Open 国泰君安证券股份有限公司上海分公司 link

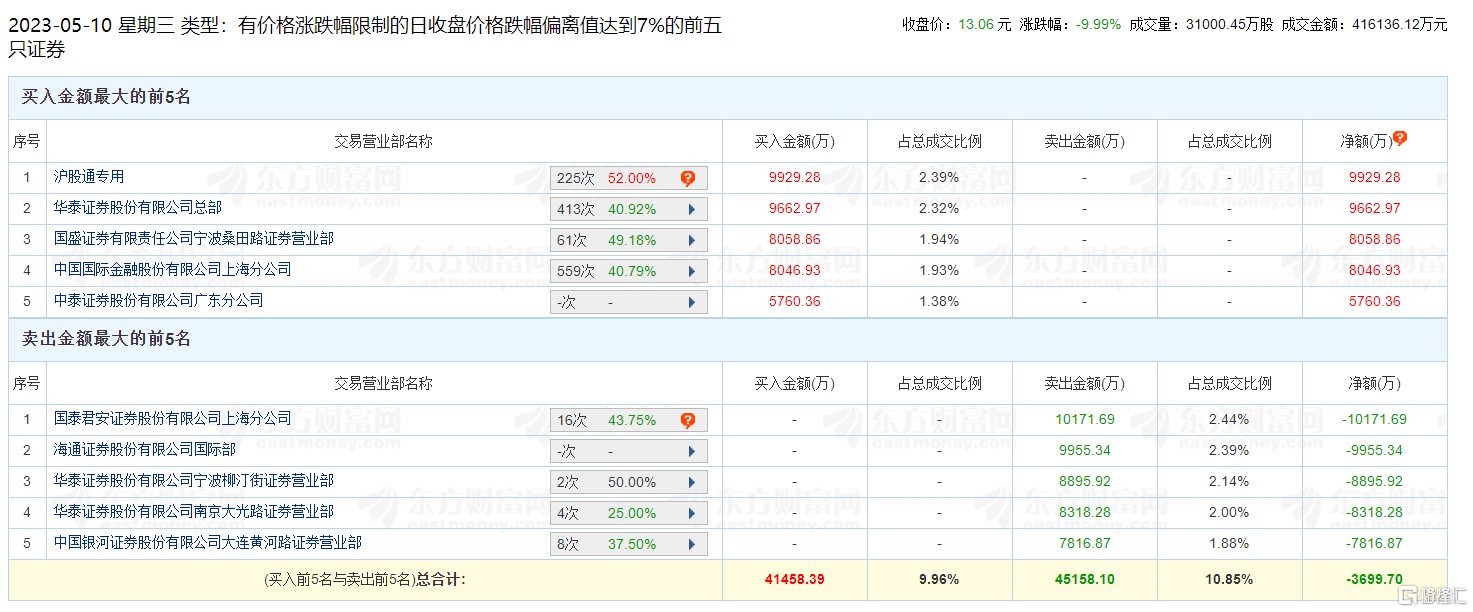pos(173,419)
